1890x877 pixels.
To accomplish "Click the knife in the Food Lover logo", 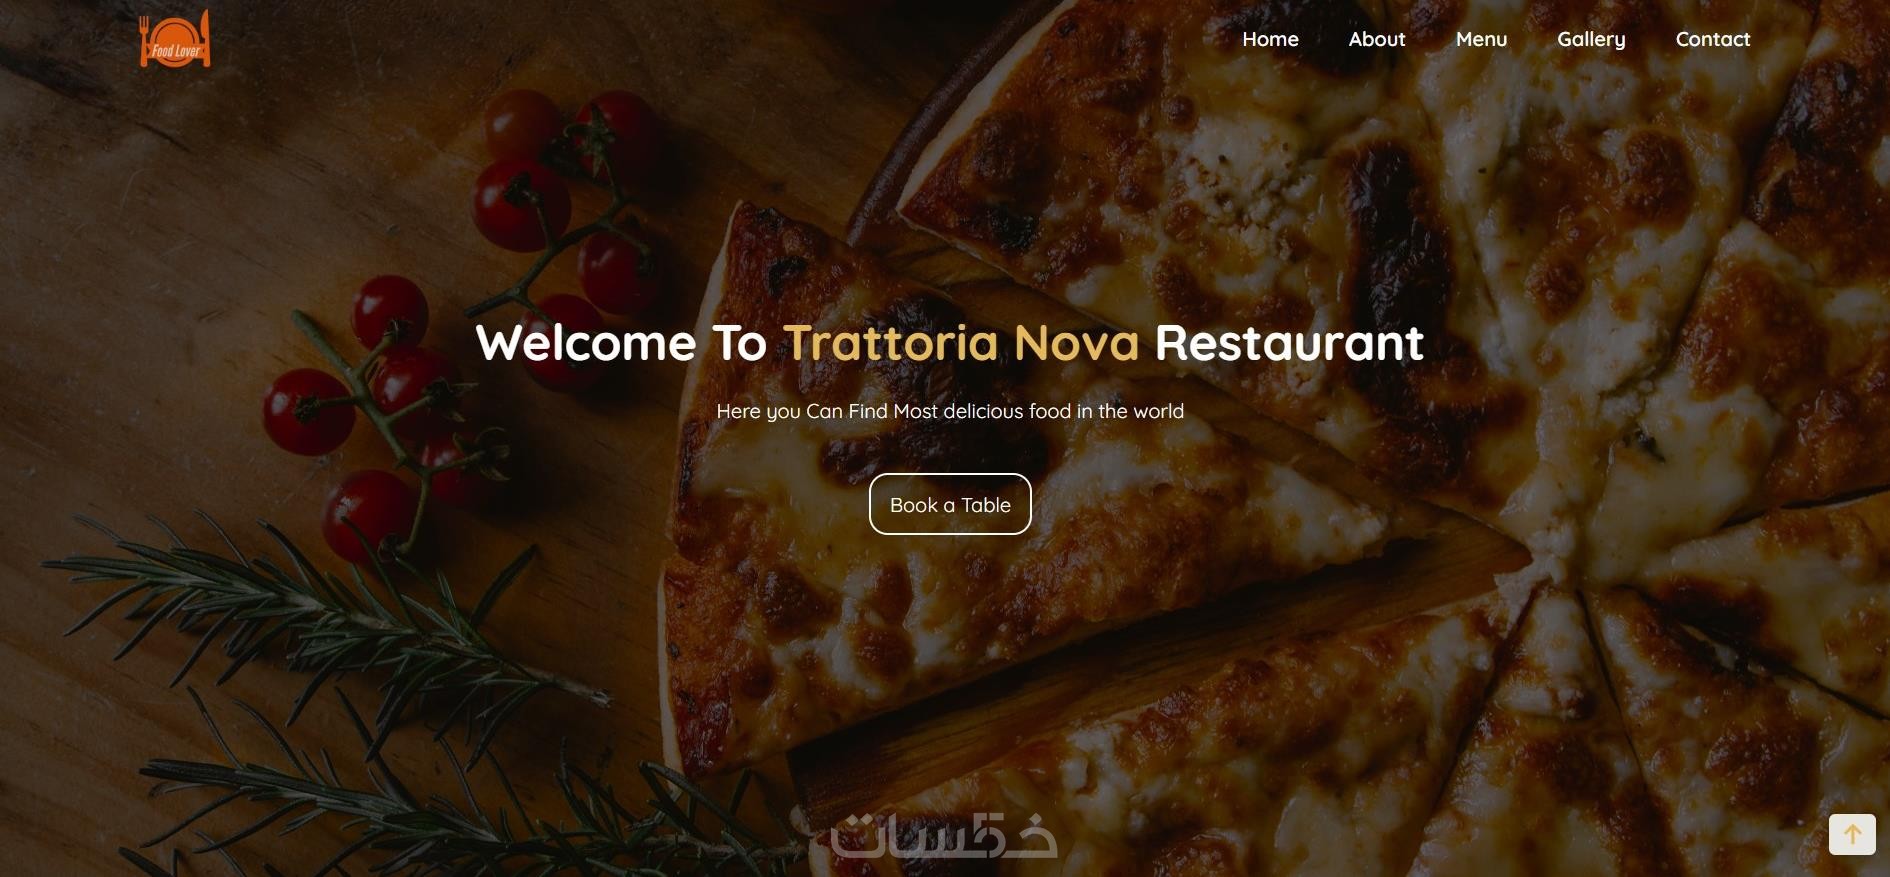I will point(205,39).
